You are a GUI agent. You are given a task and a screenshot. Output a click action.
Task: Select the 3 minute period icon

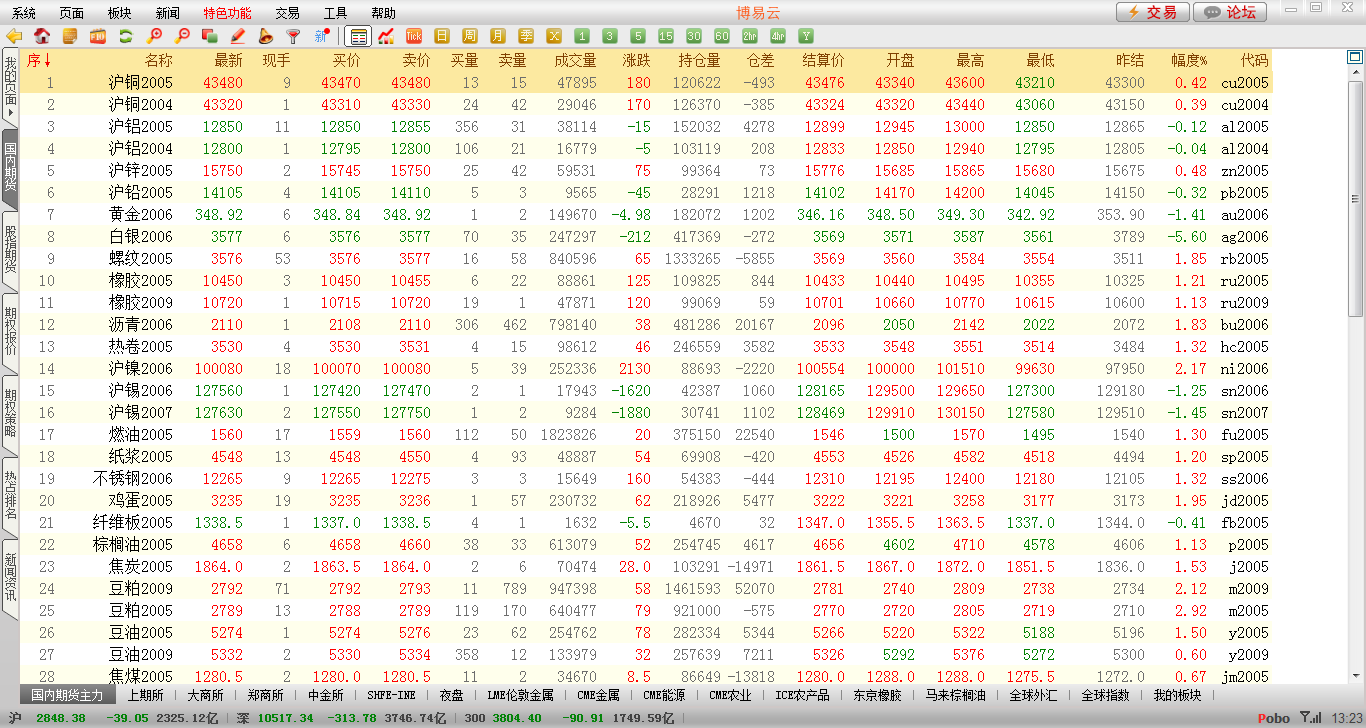click(610, 36)
